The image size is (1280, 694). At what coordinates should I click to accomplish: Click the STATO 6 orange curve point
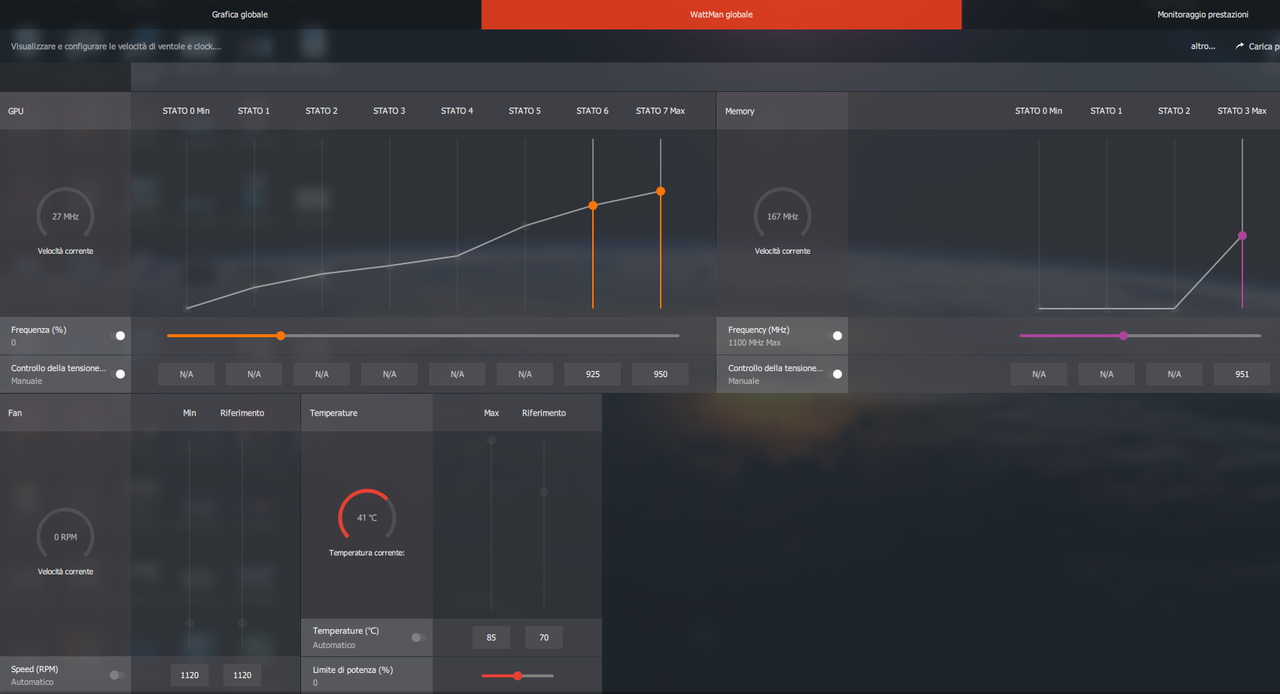(593, 205)
